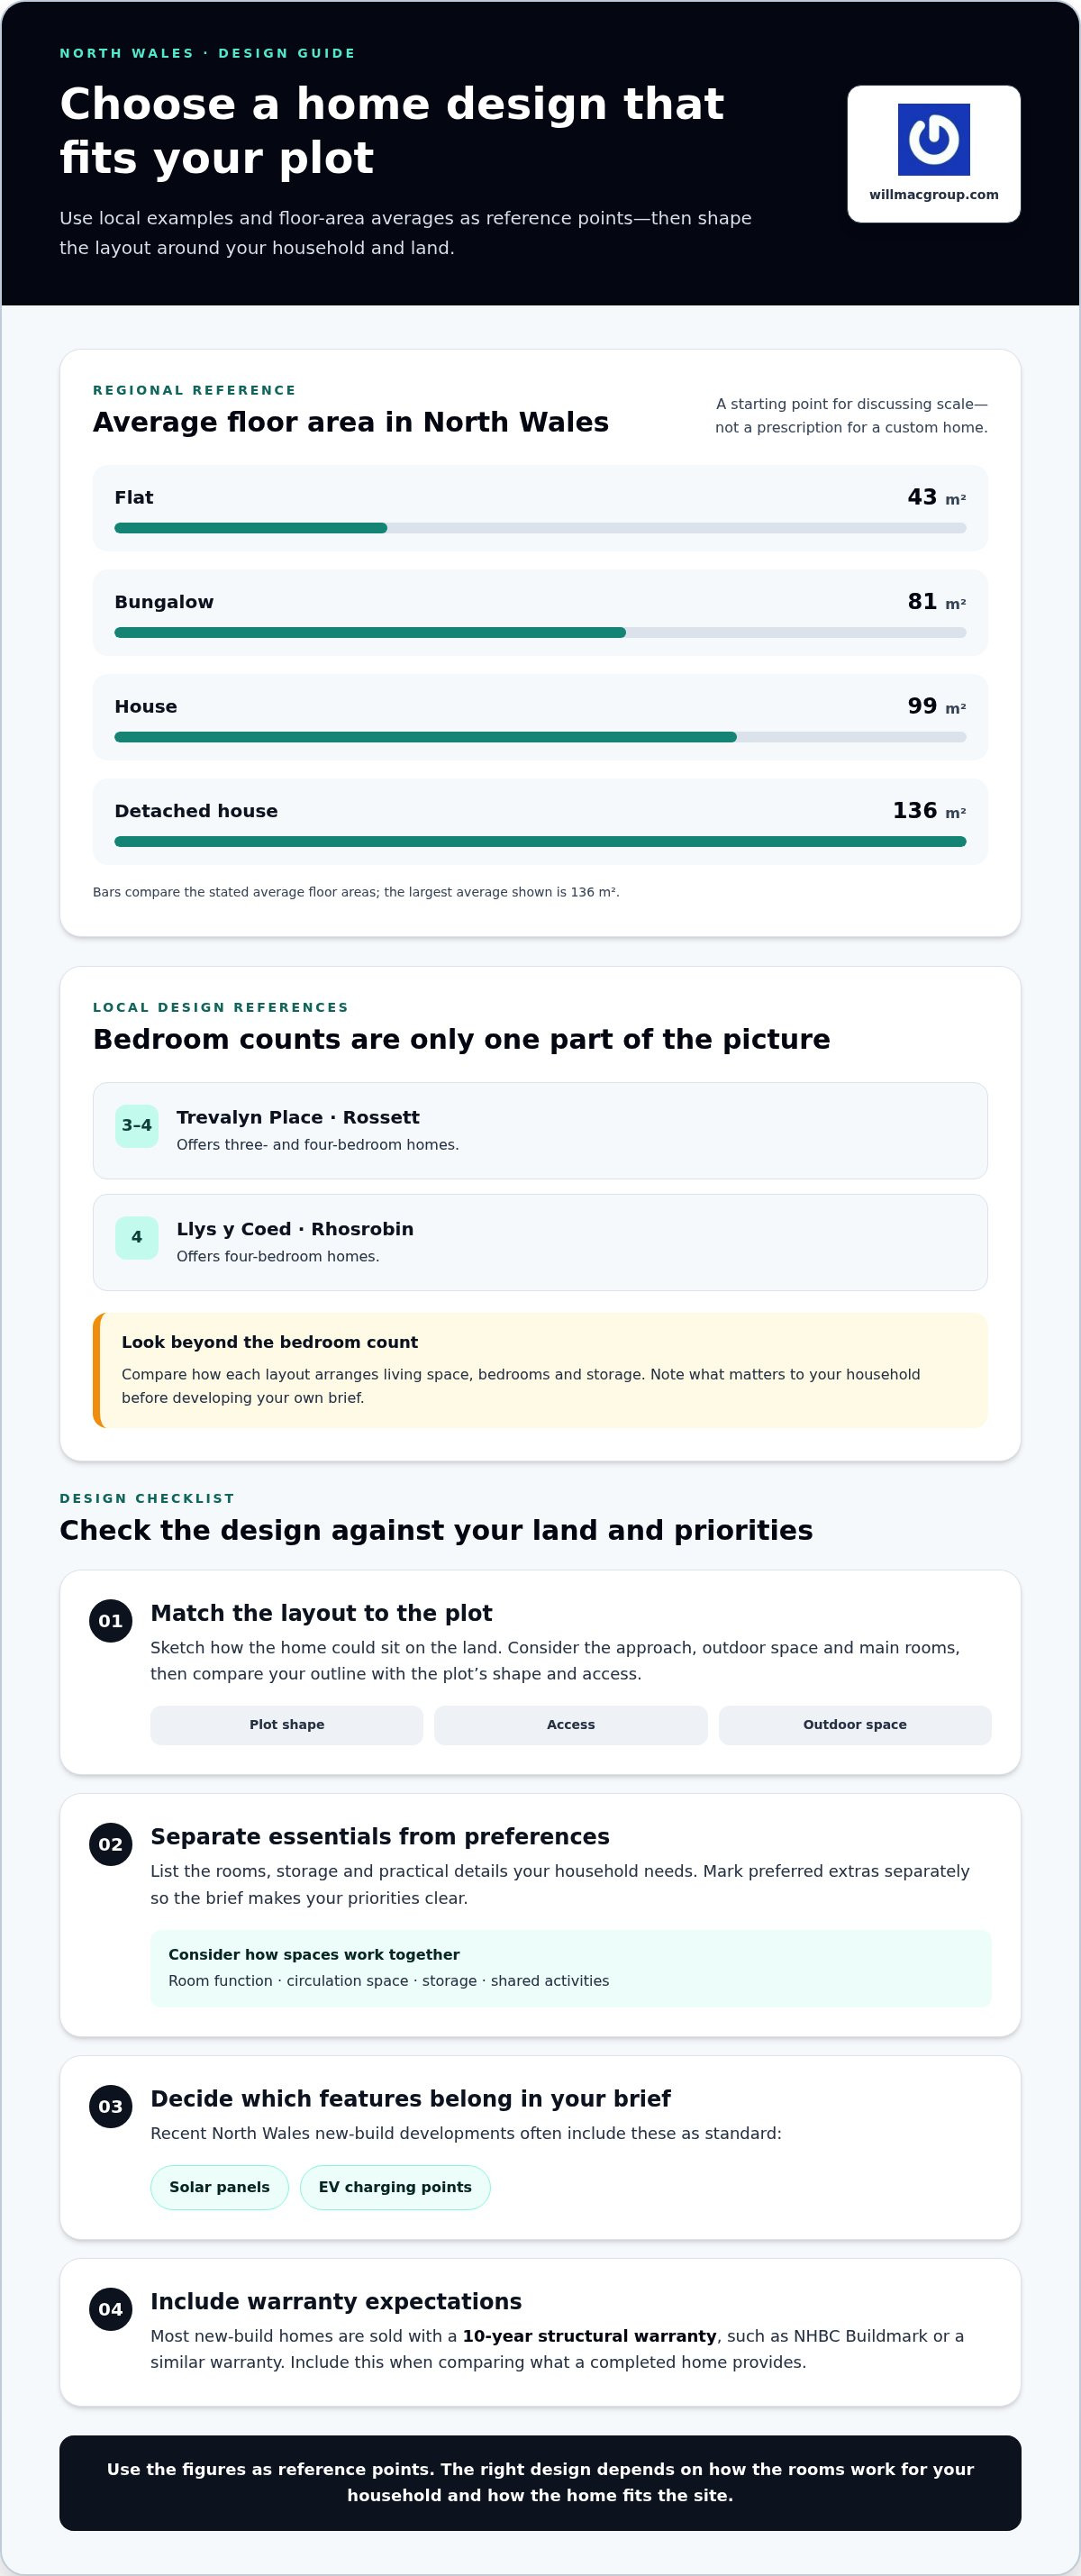Click the blue Willmac power logo icon
1081x2576 pixels.
coord(933,139)
